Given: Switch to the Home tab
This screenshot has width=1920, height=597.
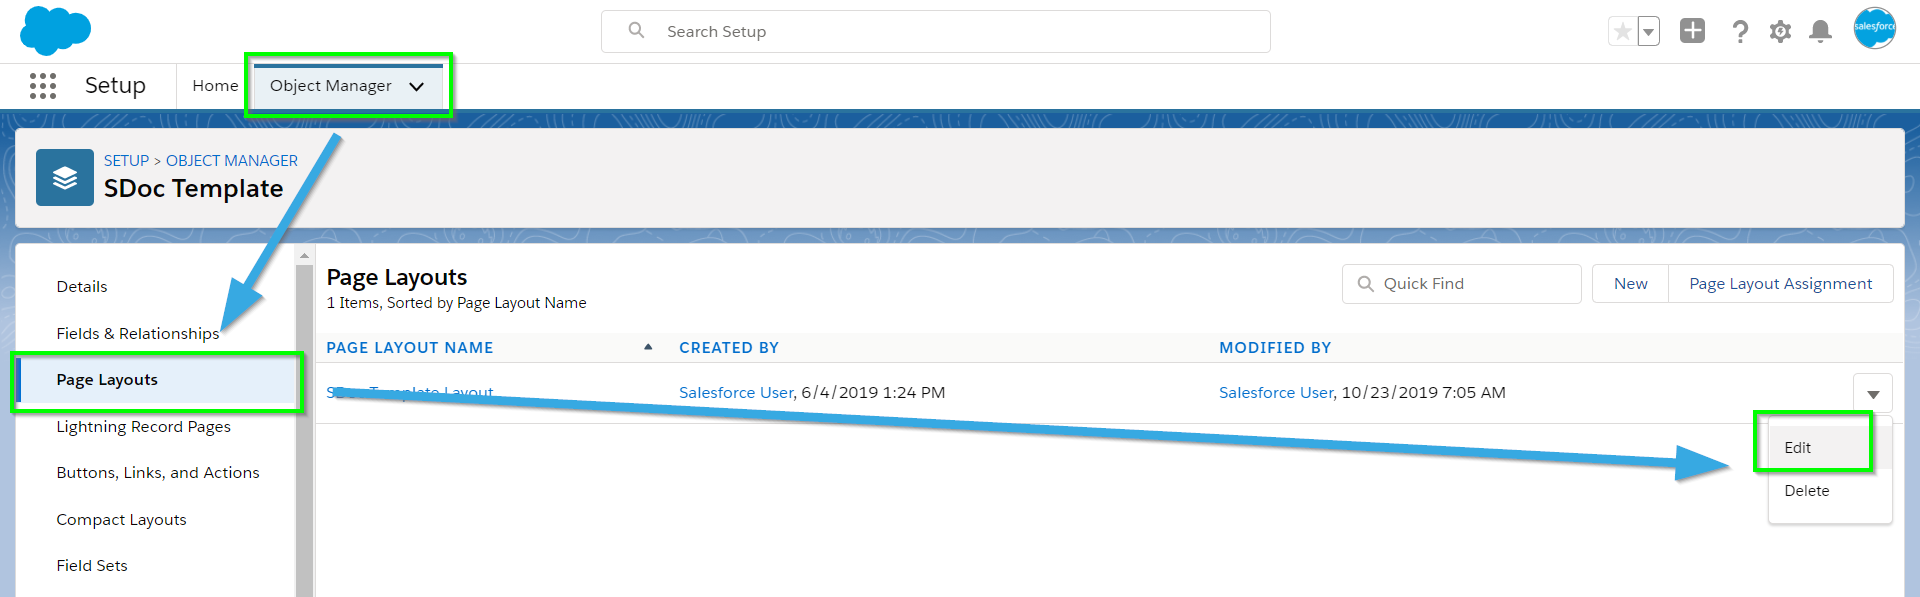Looking at the screenshot, I should [x=215, y=86].
